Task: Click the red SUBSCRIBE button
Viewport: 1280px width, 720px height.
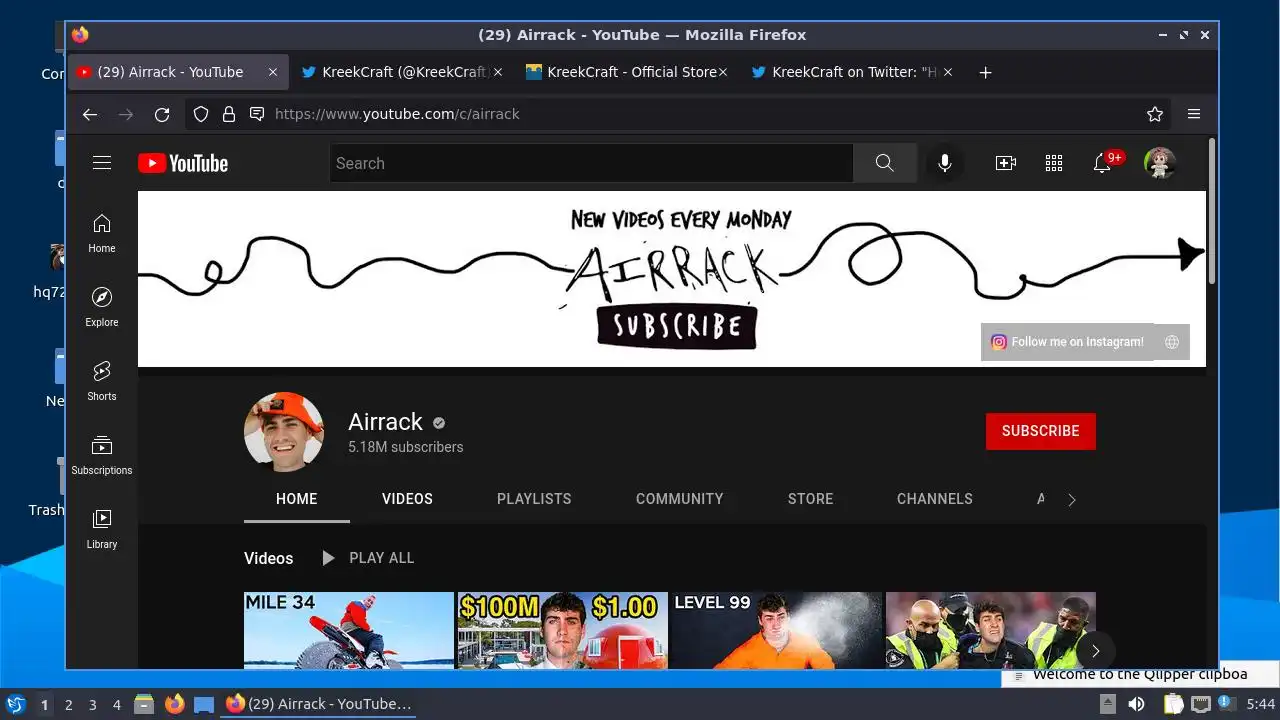Action: (x=1041, y=431)
